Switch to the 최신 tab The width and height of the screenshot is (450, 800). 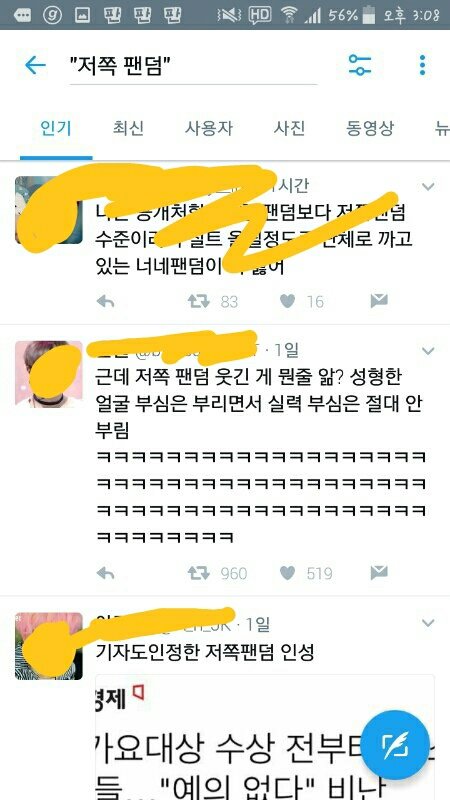[x=128, y=128]
